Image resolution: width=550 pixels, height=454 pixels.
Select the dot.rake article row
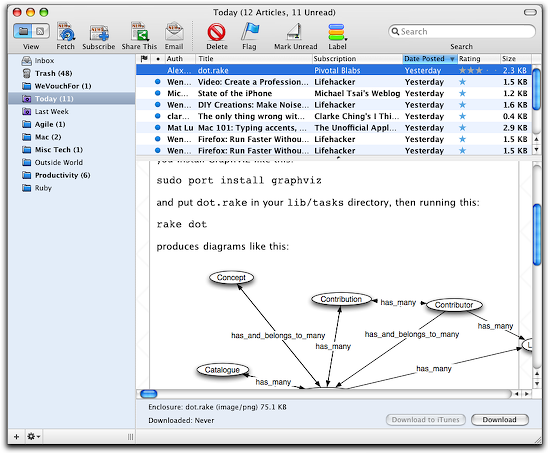tap(334, 71)
